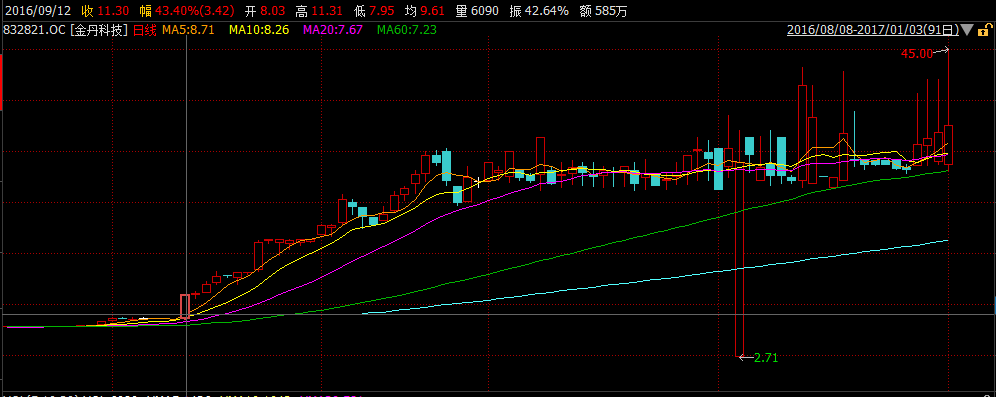Click the open price 8.03
Viewport: 996px width, 397px height.
pyautogui.click(x=273, y=11)
